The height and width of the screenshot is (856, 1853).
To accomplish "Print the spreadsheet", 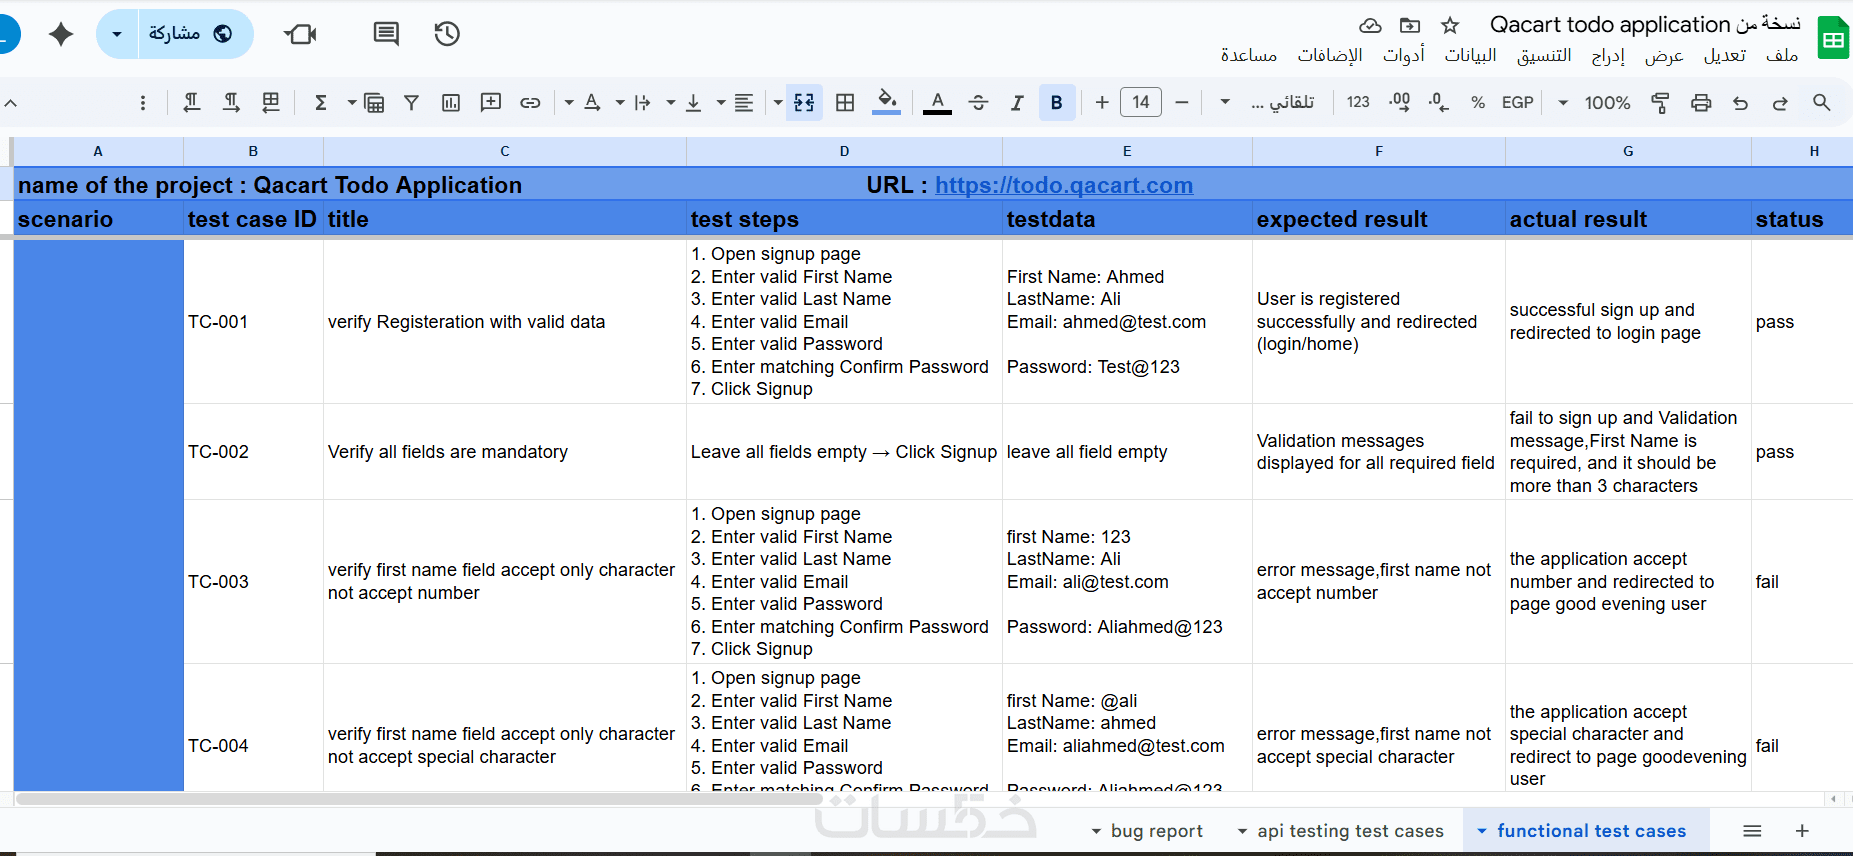I will (1701, 102).
